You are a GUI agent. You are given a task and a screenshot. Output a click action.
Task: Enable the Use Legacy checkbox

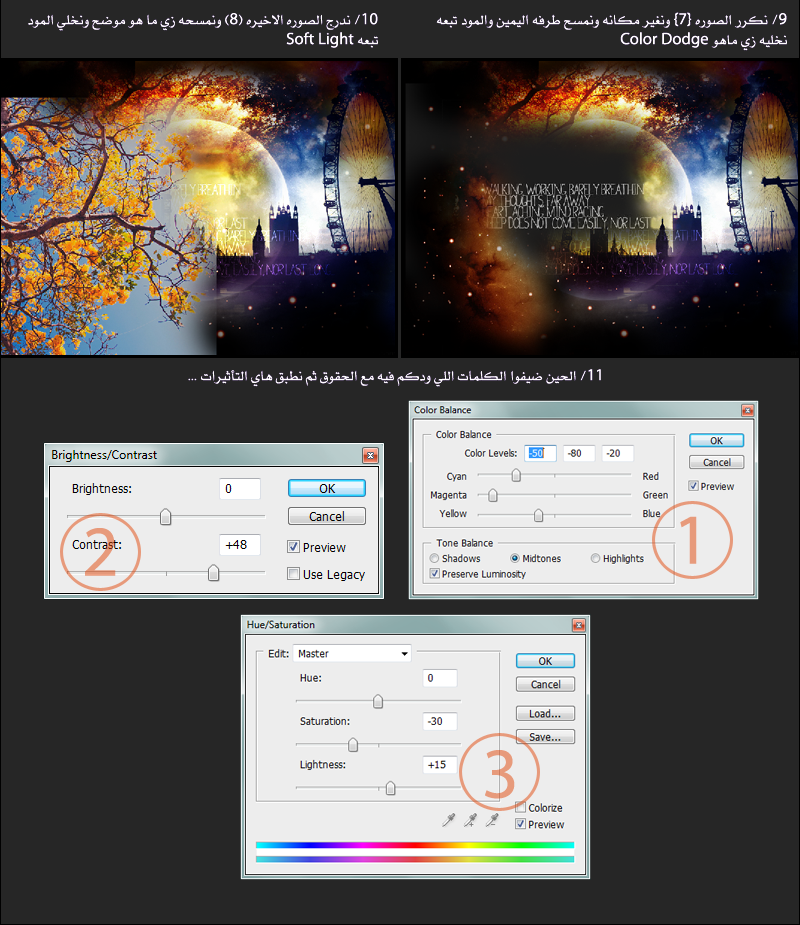tap(293, 574)
